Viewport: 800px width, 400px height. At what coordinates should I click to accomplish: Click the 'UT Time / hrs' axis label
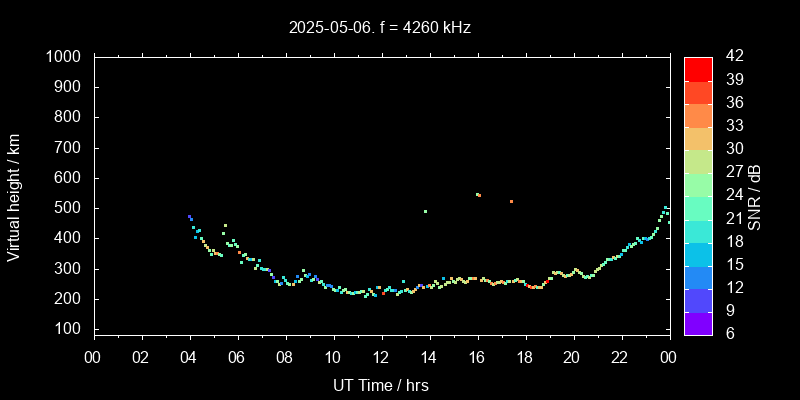coord(380,385)
